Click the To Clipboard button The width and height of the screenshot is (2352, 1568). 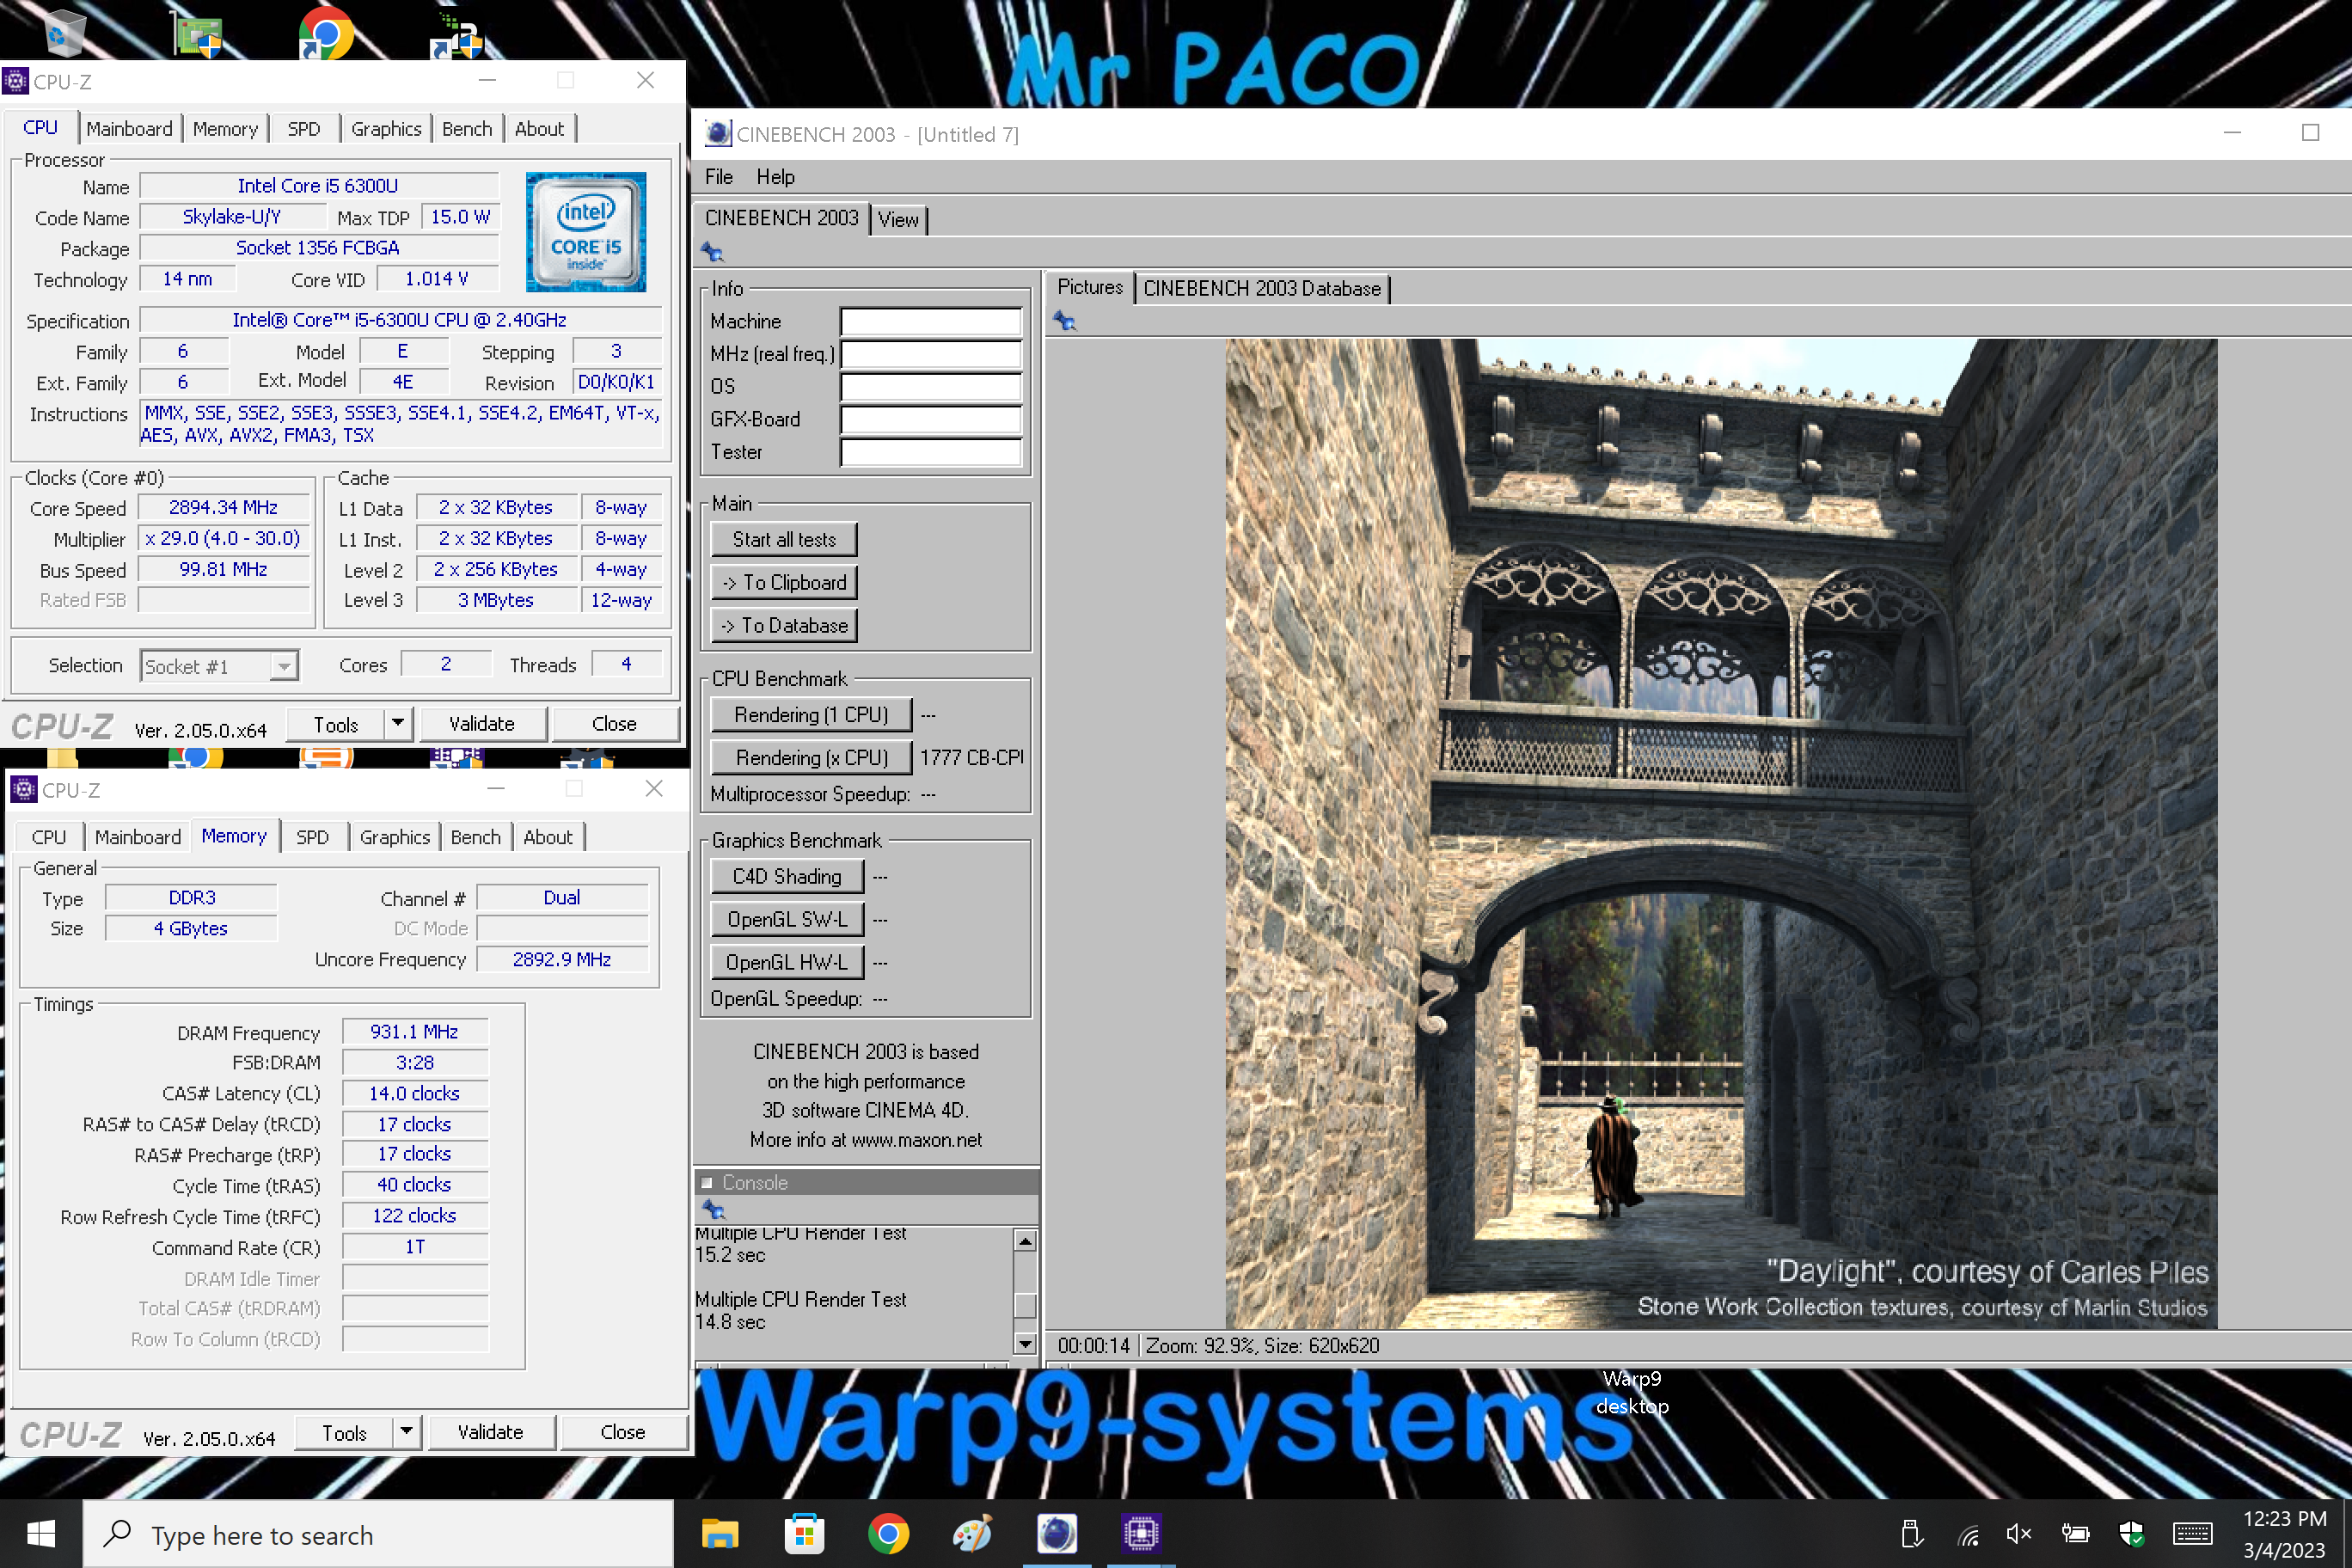784,582
